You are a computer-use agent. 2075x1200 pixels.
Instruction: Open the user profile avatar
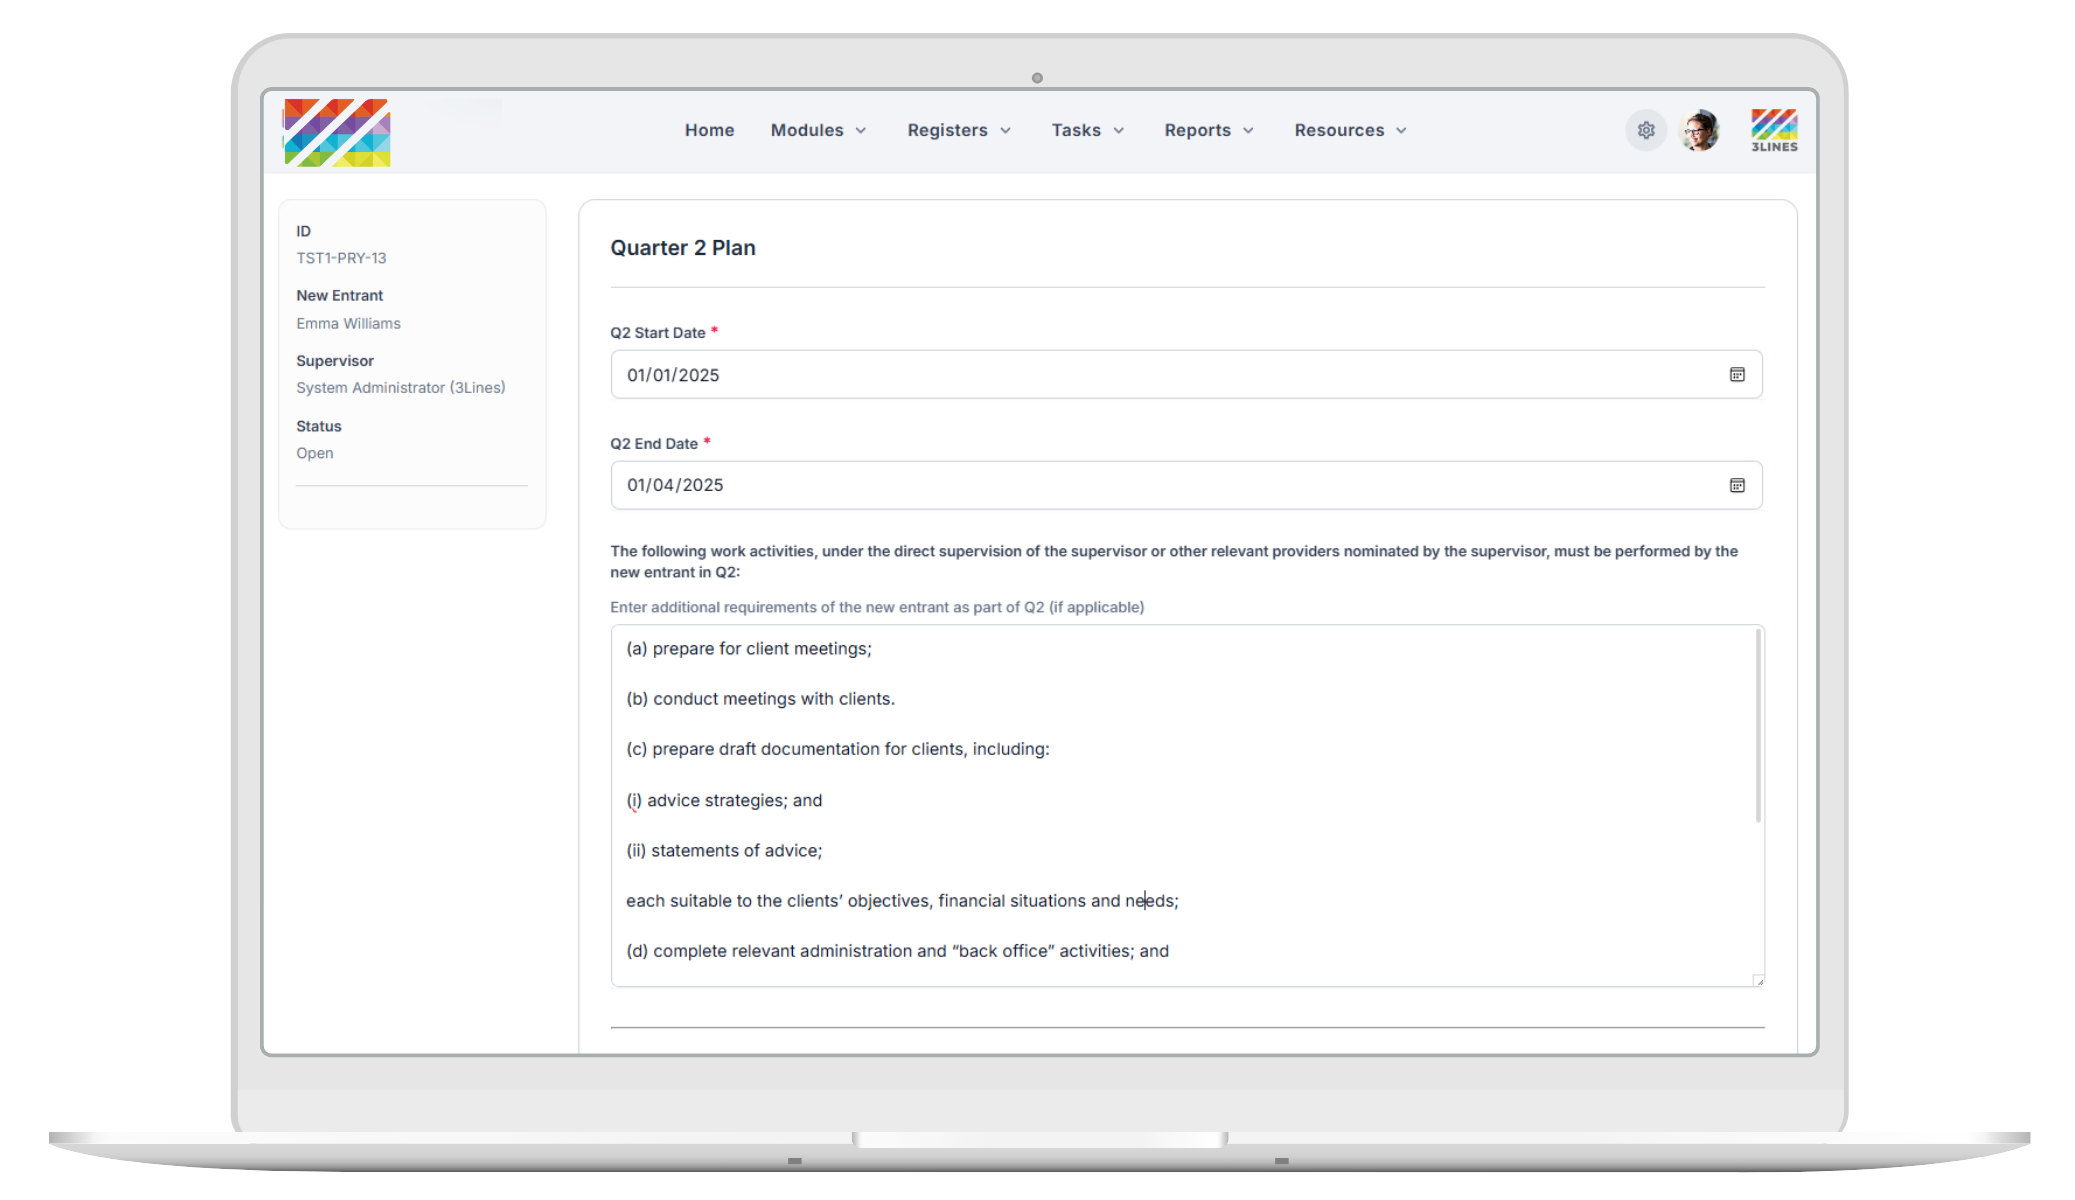pos(1700,130)
